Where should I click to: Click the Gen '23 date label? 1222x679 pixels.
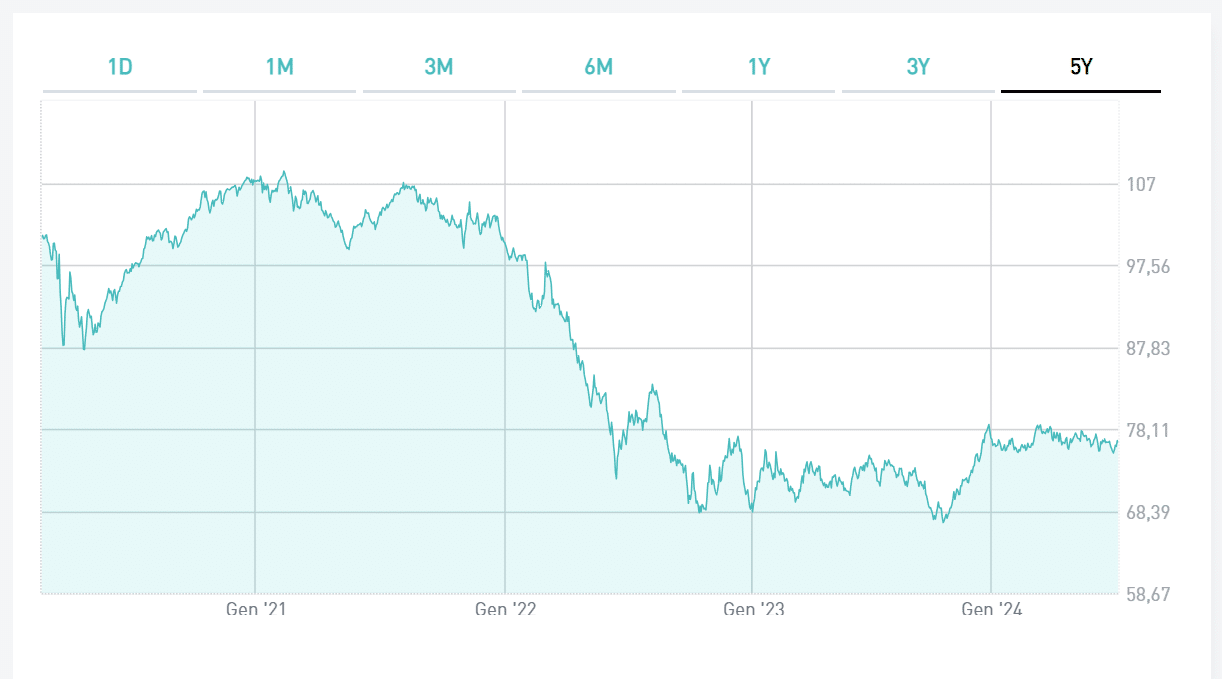tap(753, 609)
